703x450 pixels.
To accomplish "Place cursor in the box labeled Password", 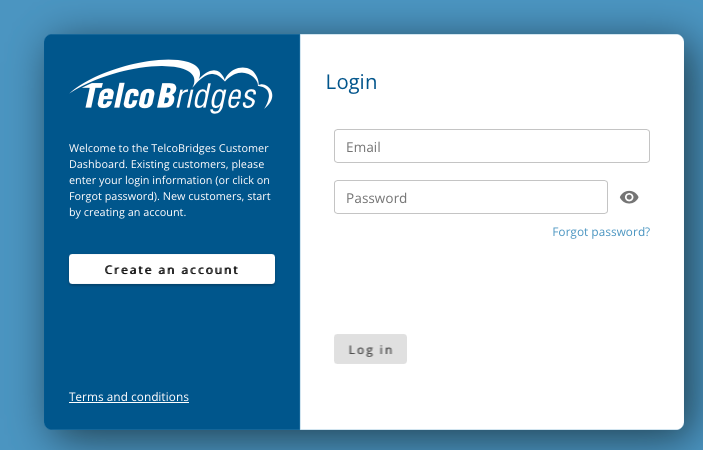I will (x=471, y=197).
